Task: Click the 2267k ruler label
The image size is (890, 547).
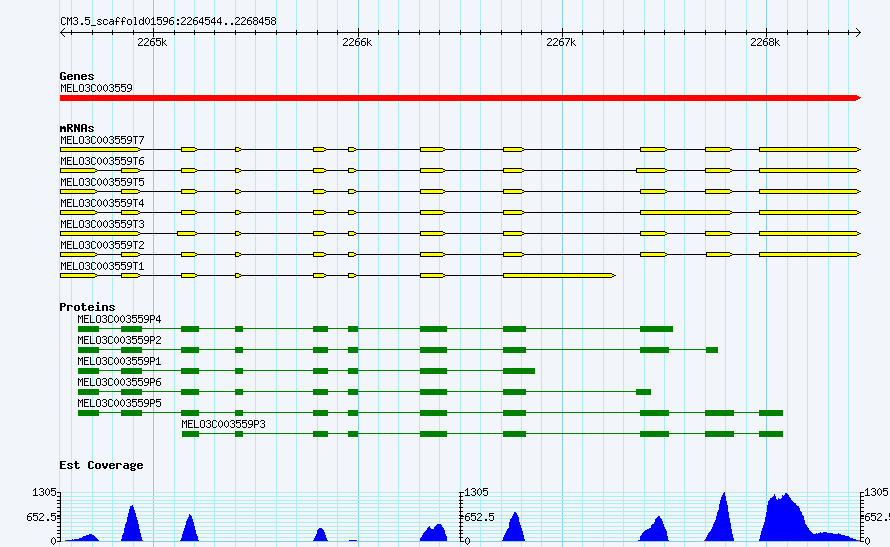Action: [x=561, y=43]
